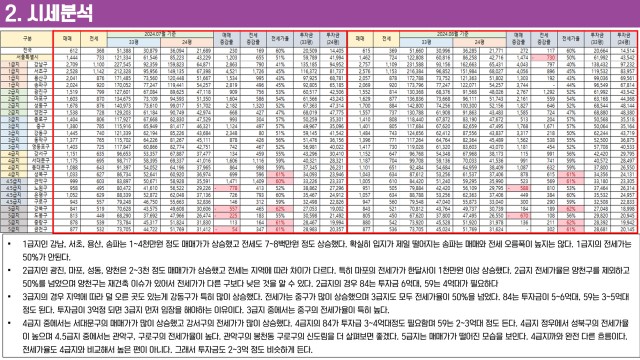
Task: Click the '노원구' district cell
Action: click(x=40, y=188)
